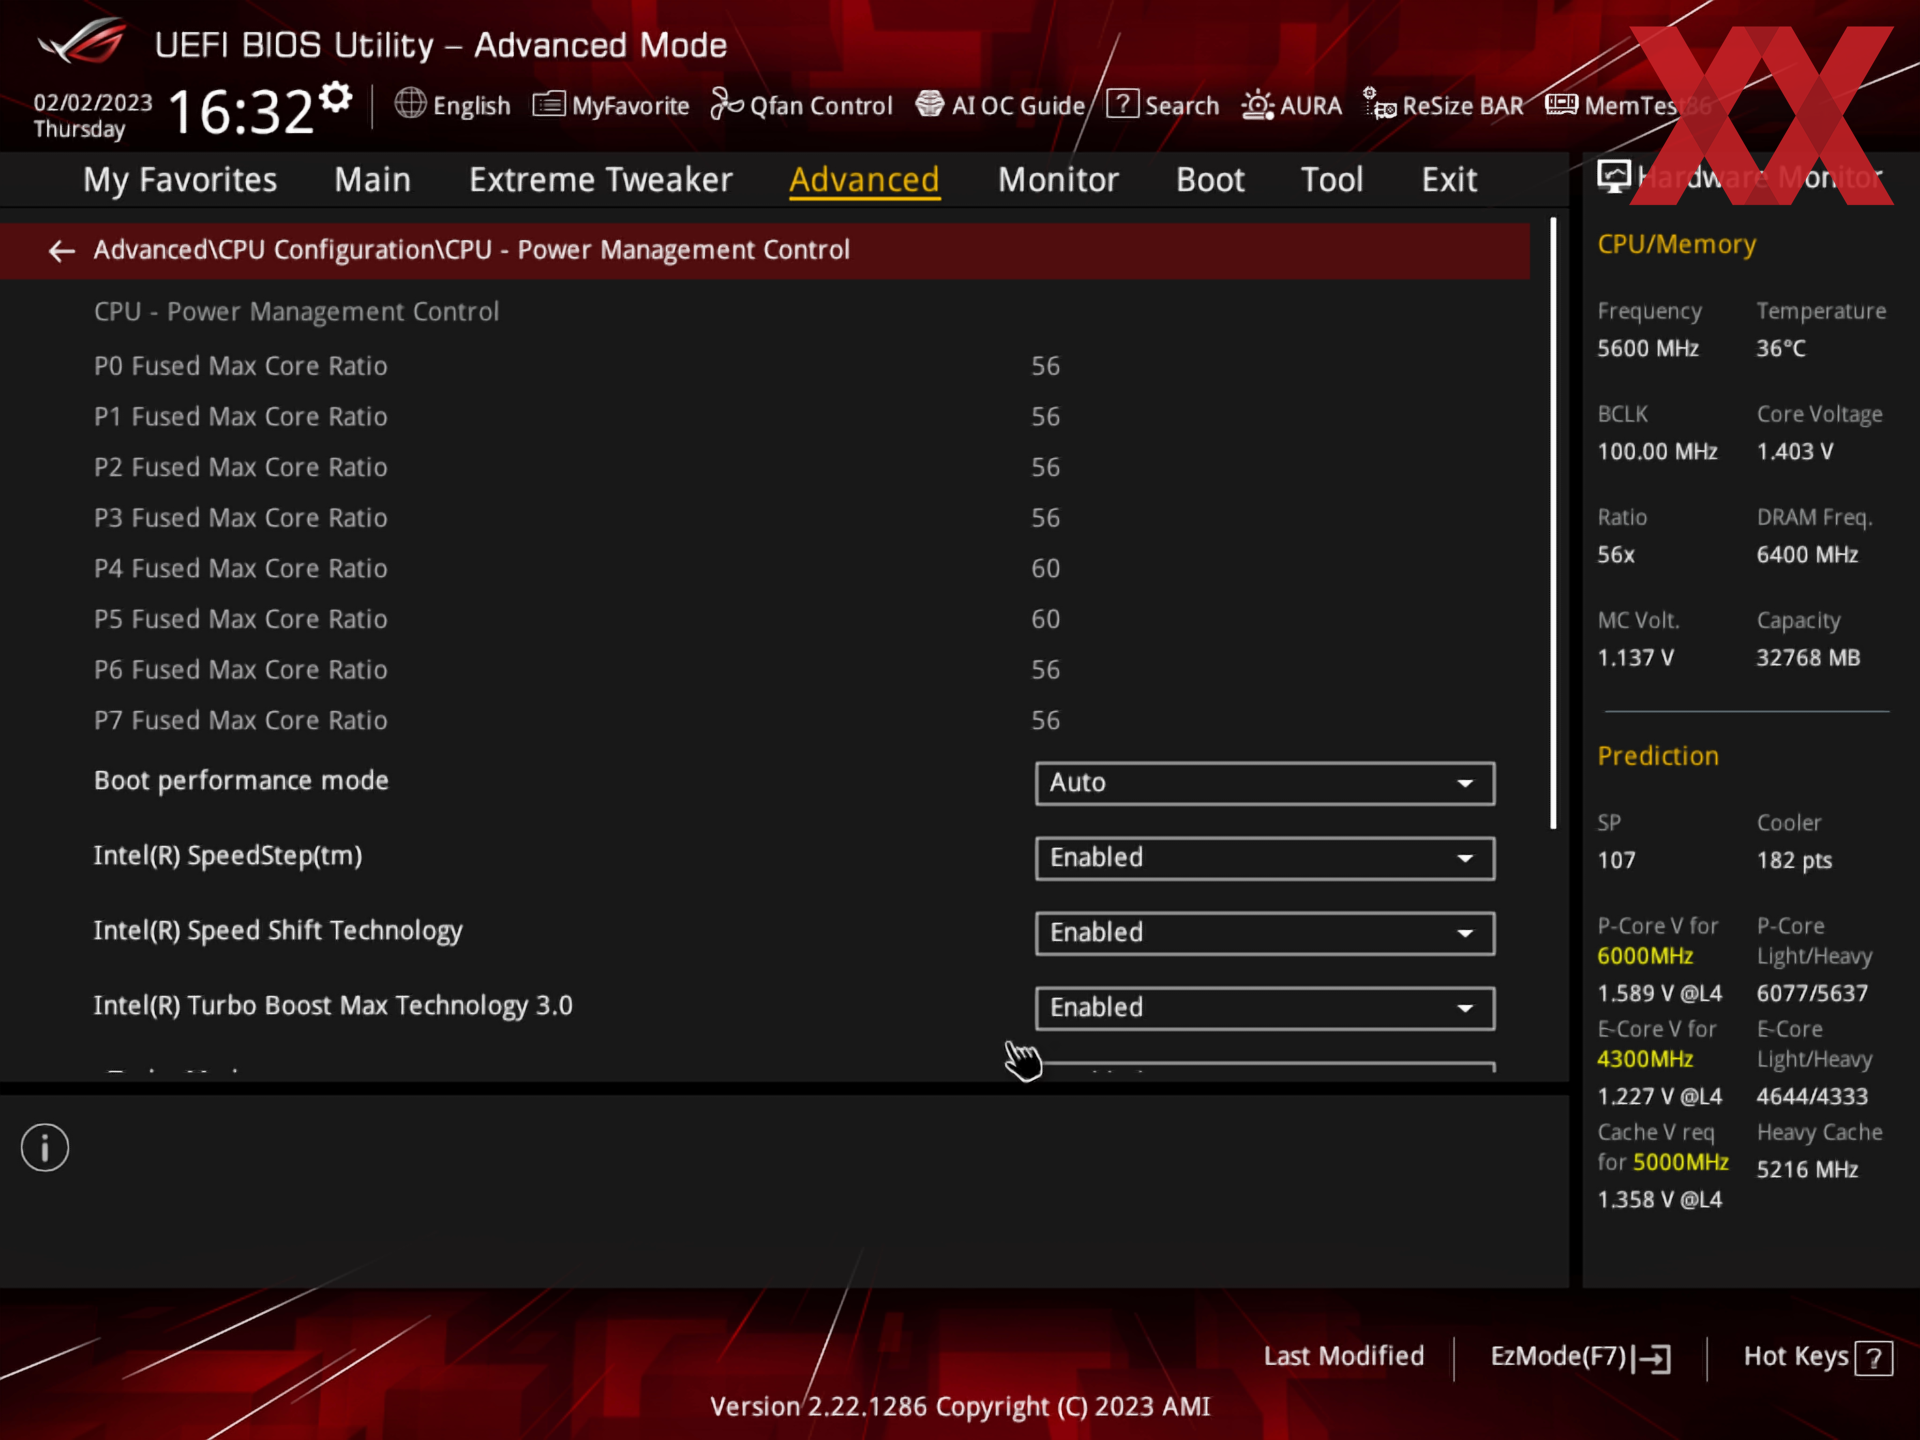Click the ROG logo
This screenshot has height=1440, width=1920.
tap(82, 42)
